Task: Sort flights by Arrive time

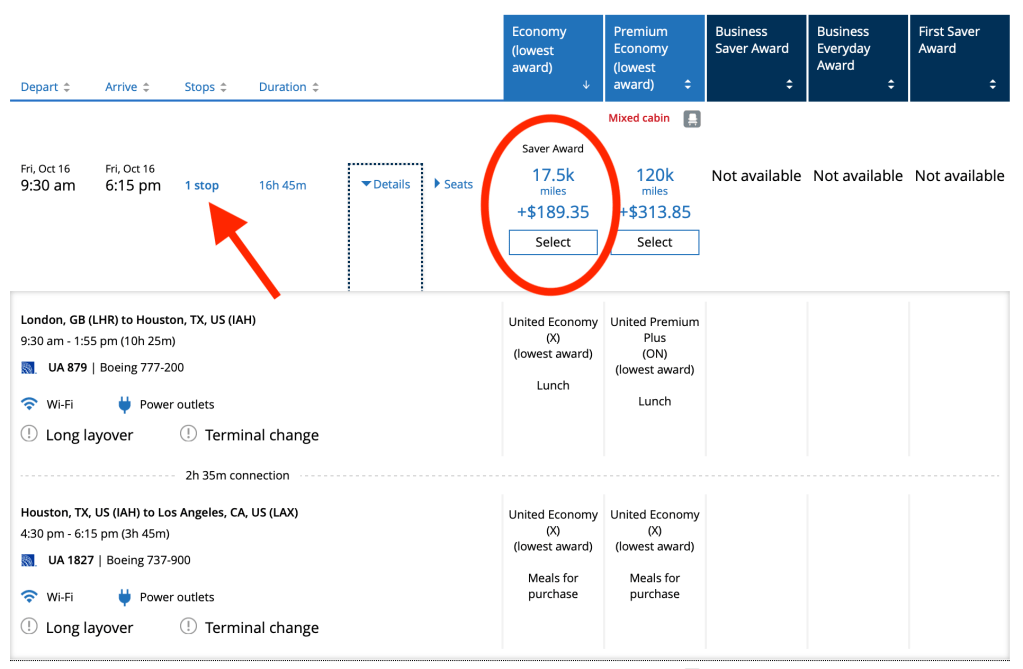Action: point(127,87)
